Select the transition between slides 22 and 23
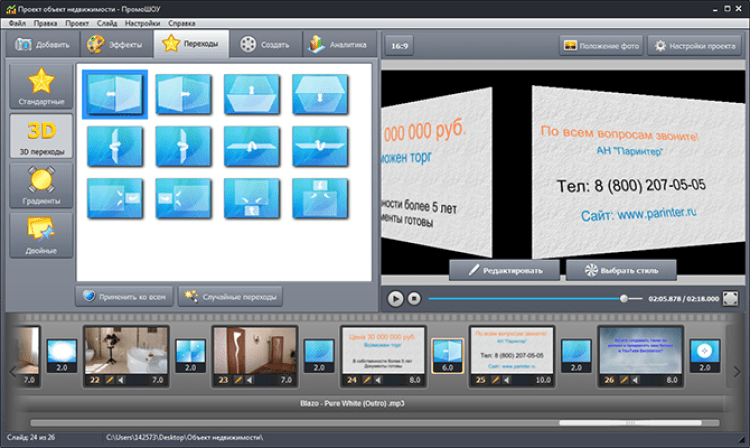Viewport: 750px width, 448px height. (x=190, y=356)
